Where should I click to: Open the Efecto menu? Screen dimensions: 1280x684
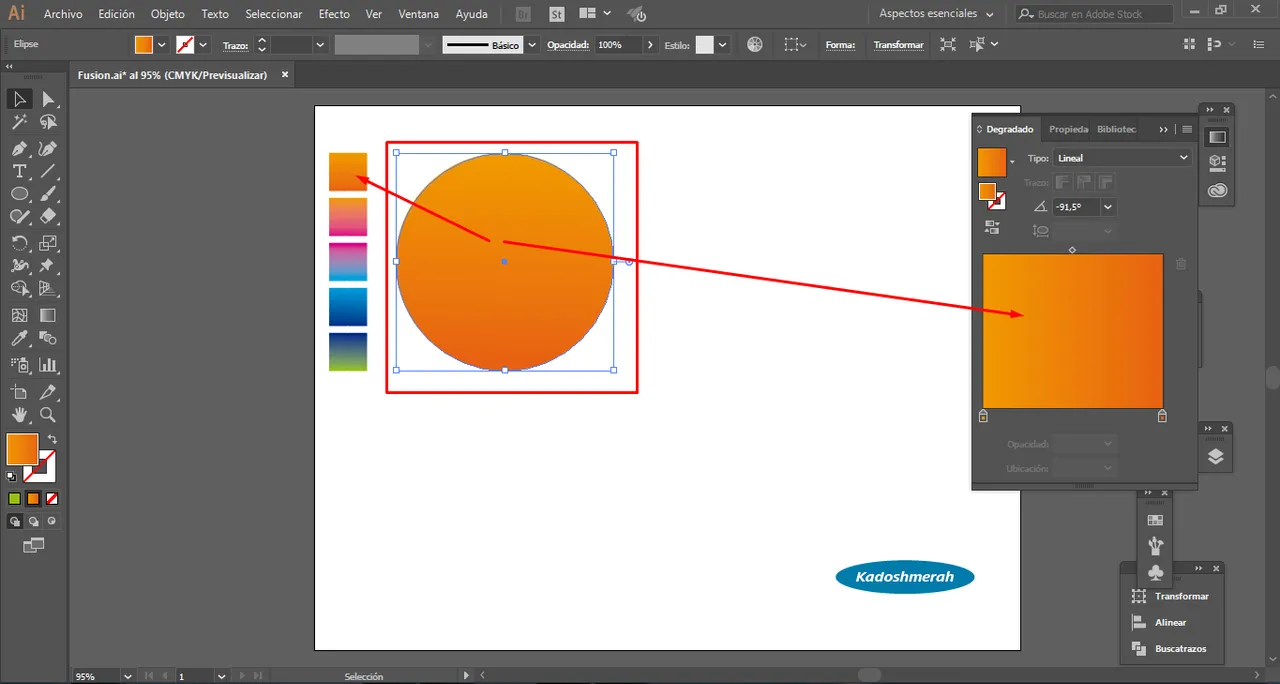click(x=334, y=14)
